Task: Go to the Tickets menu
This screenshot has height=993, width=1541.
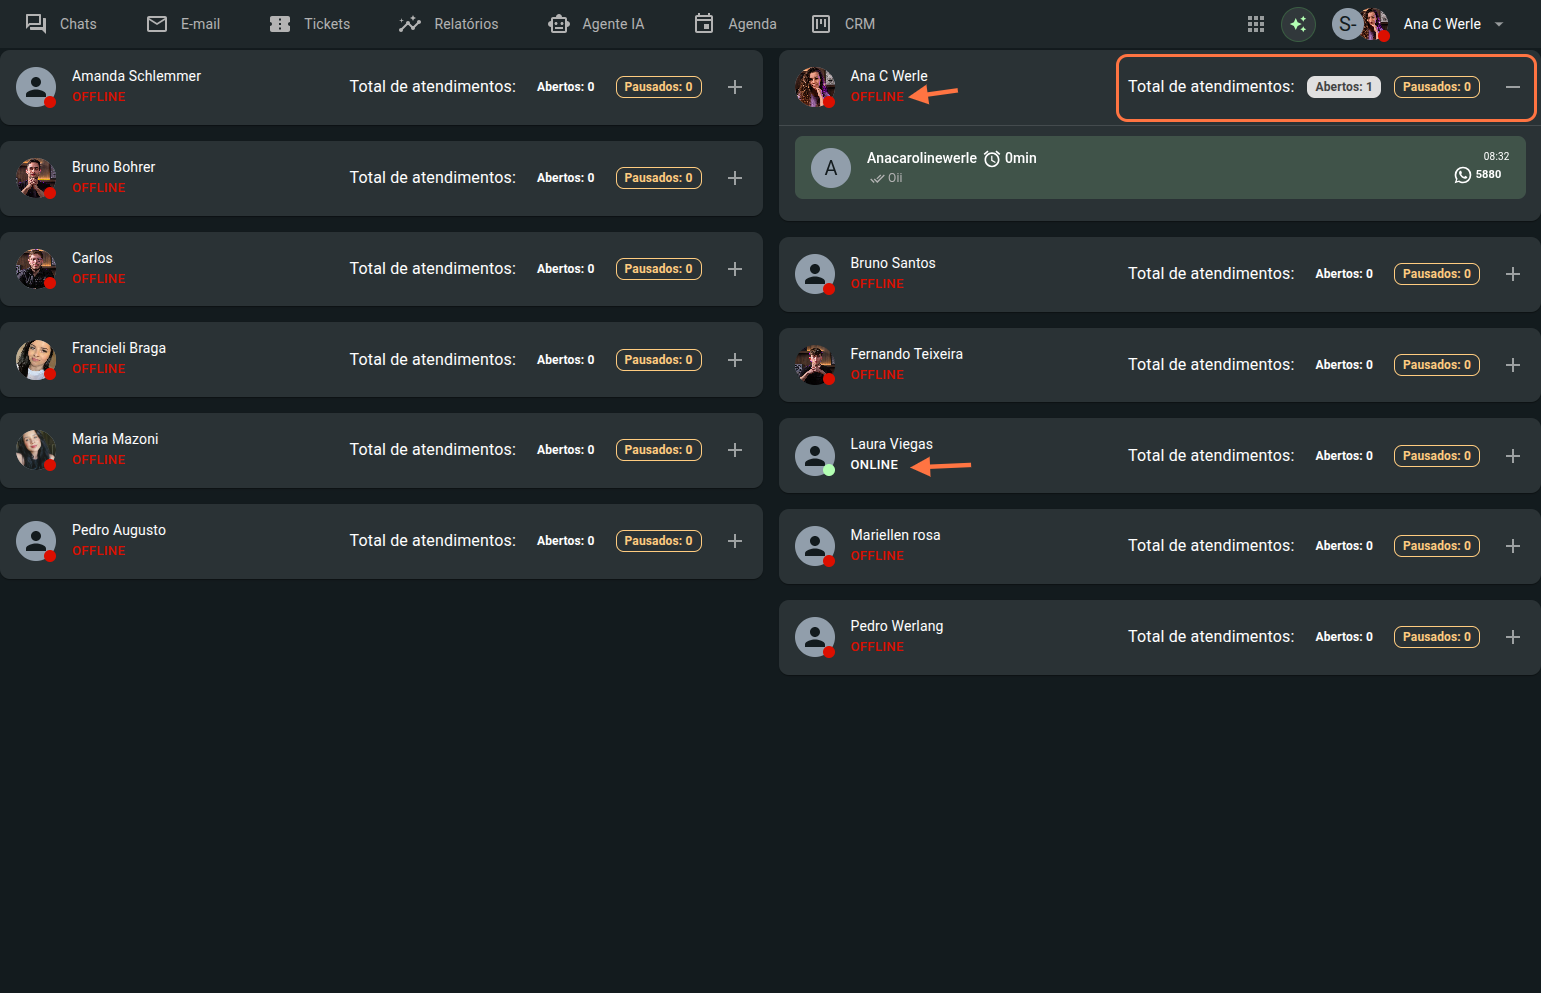Action: (310, 24)
